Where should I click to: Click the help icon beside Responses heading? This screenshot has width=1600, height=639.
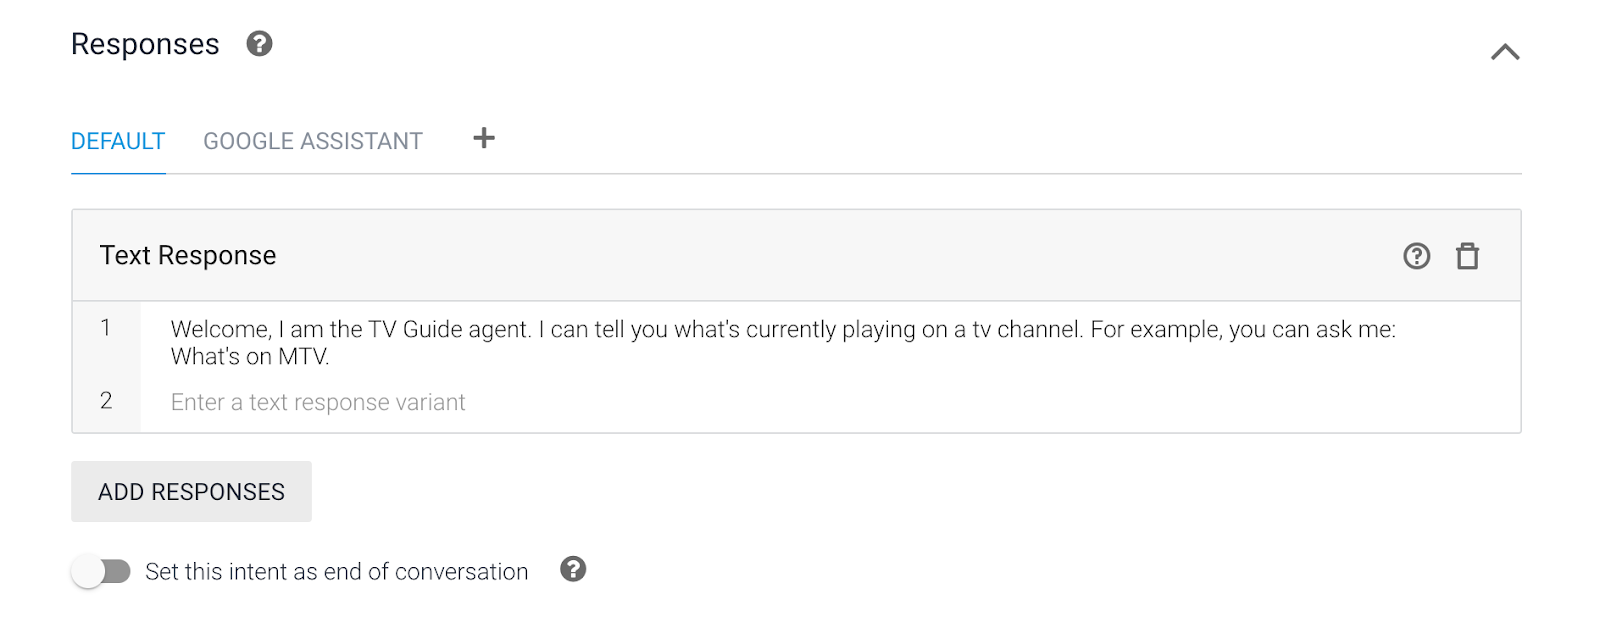tap(259, 44)
